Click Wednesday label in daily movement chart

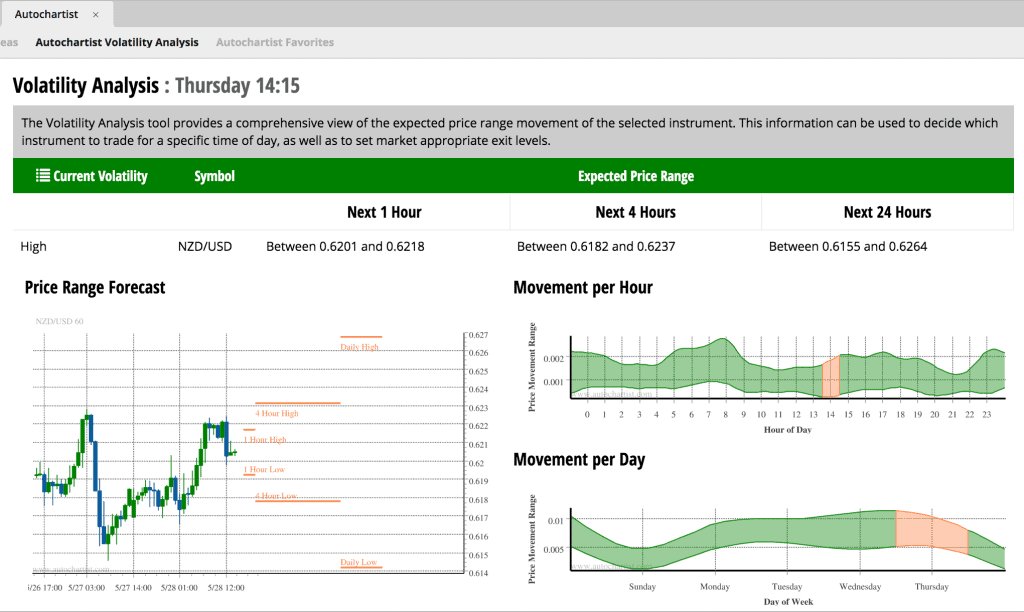click(x=860, y=587)
